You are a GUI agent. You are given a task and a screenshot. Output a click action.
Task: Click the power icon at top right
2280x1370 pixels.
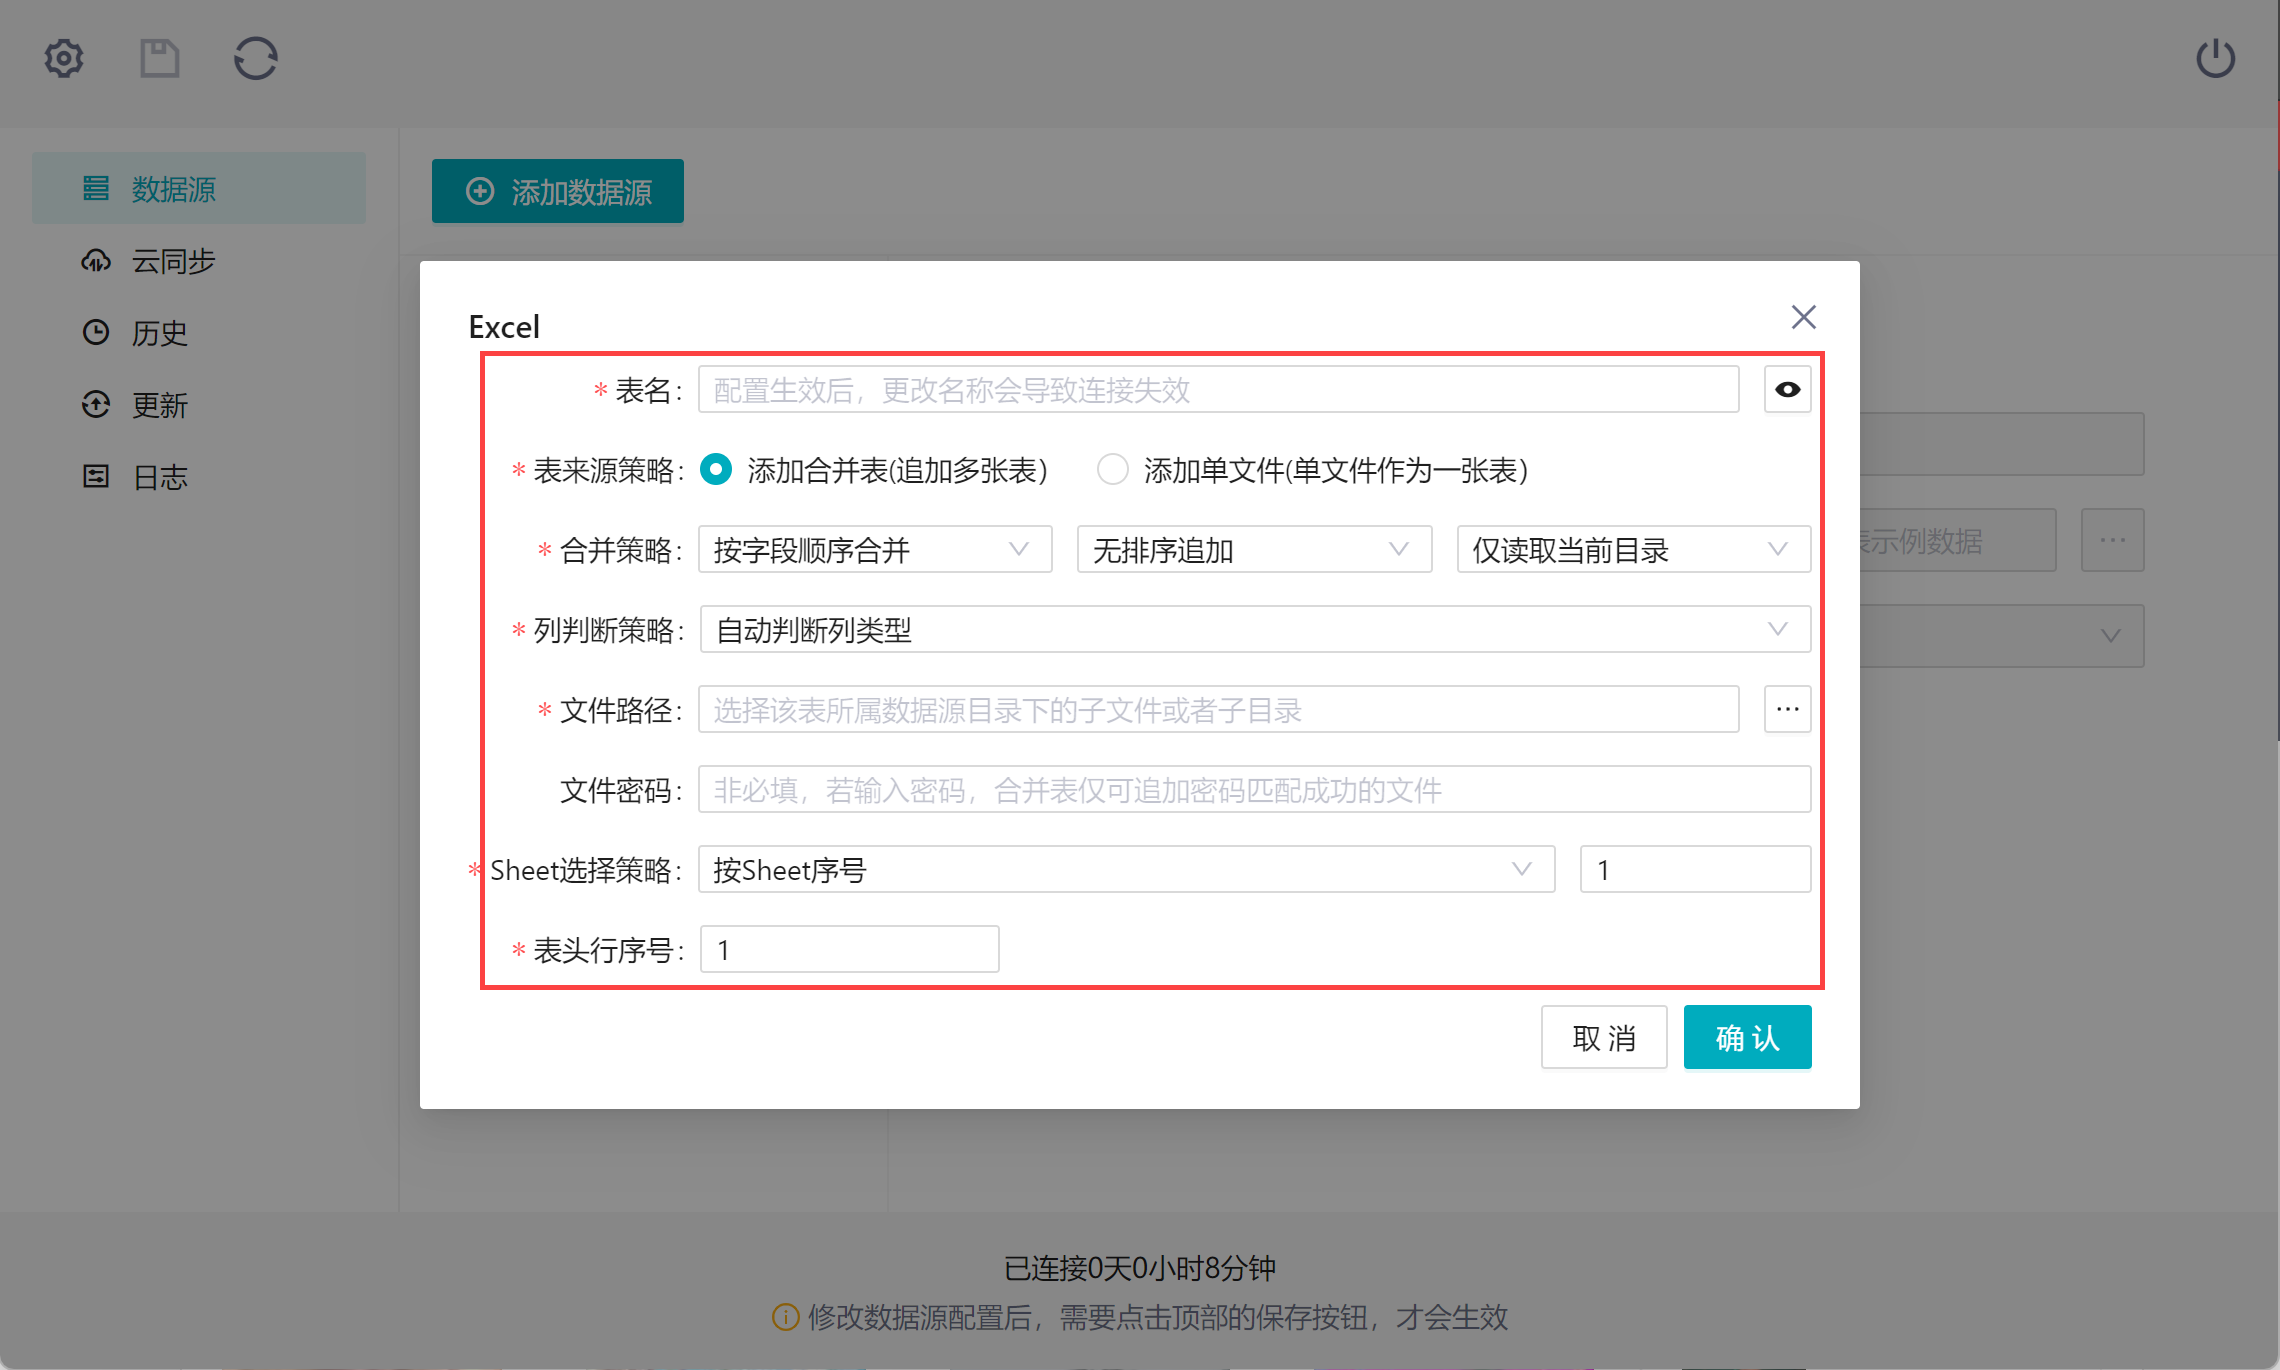tap(2215, 59)
